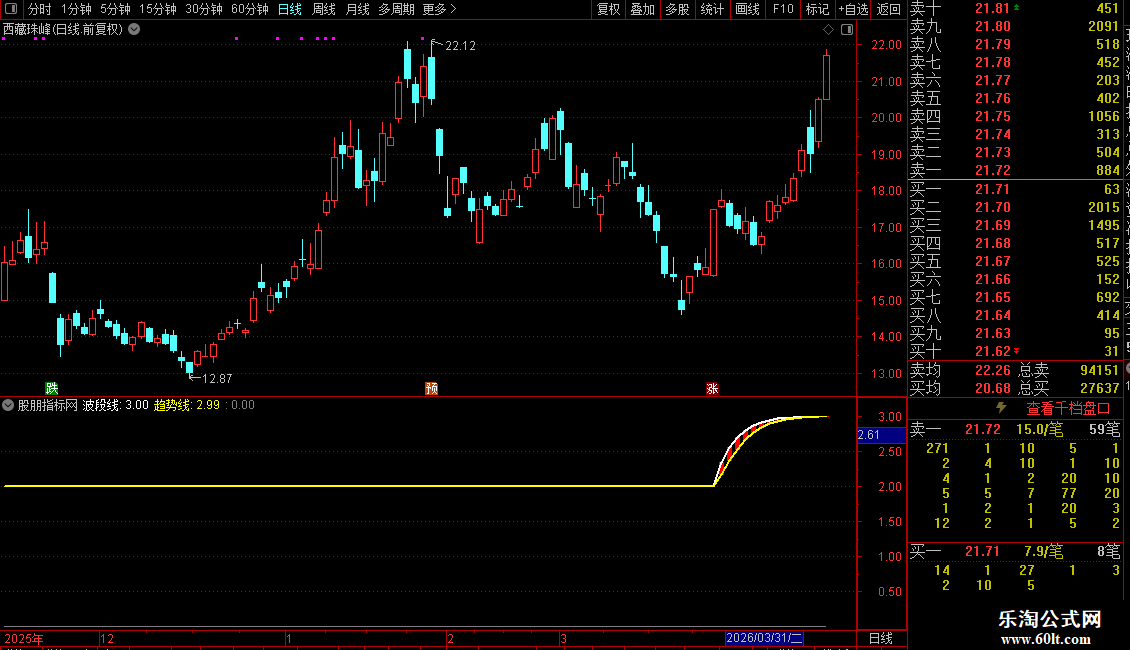
Task: Toggle the side panel icon on chart
Action: coord(847,30)
